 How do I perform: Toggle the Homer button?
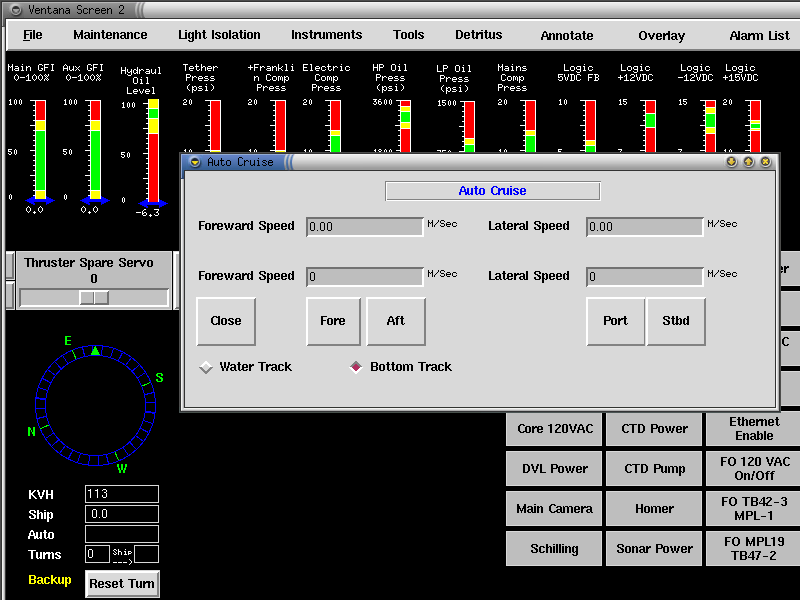pyautogui.click(x=655, y=509)
